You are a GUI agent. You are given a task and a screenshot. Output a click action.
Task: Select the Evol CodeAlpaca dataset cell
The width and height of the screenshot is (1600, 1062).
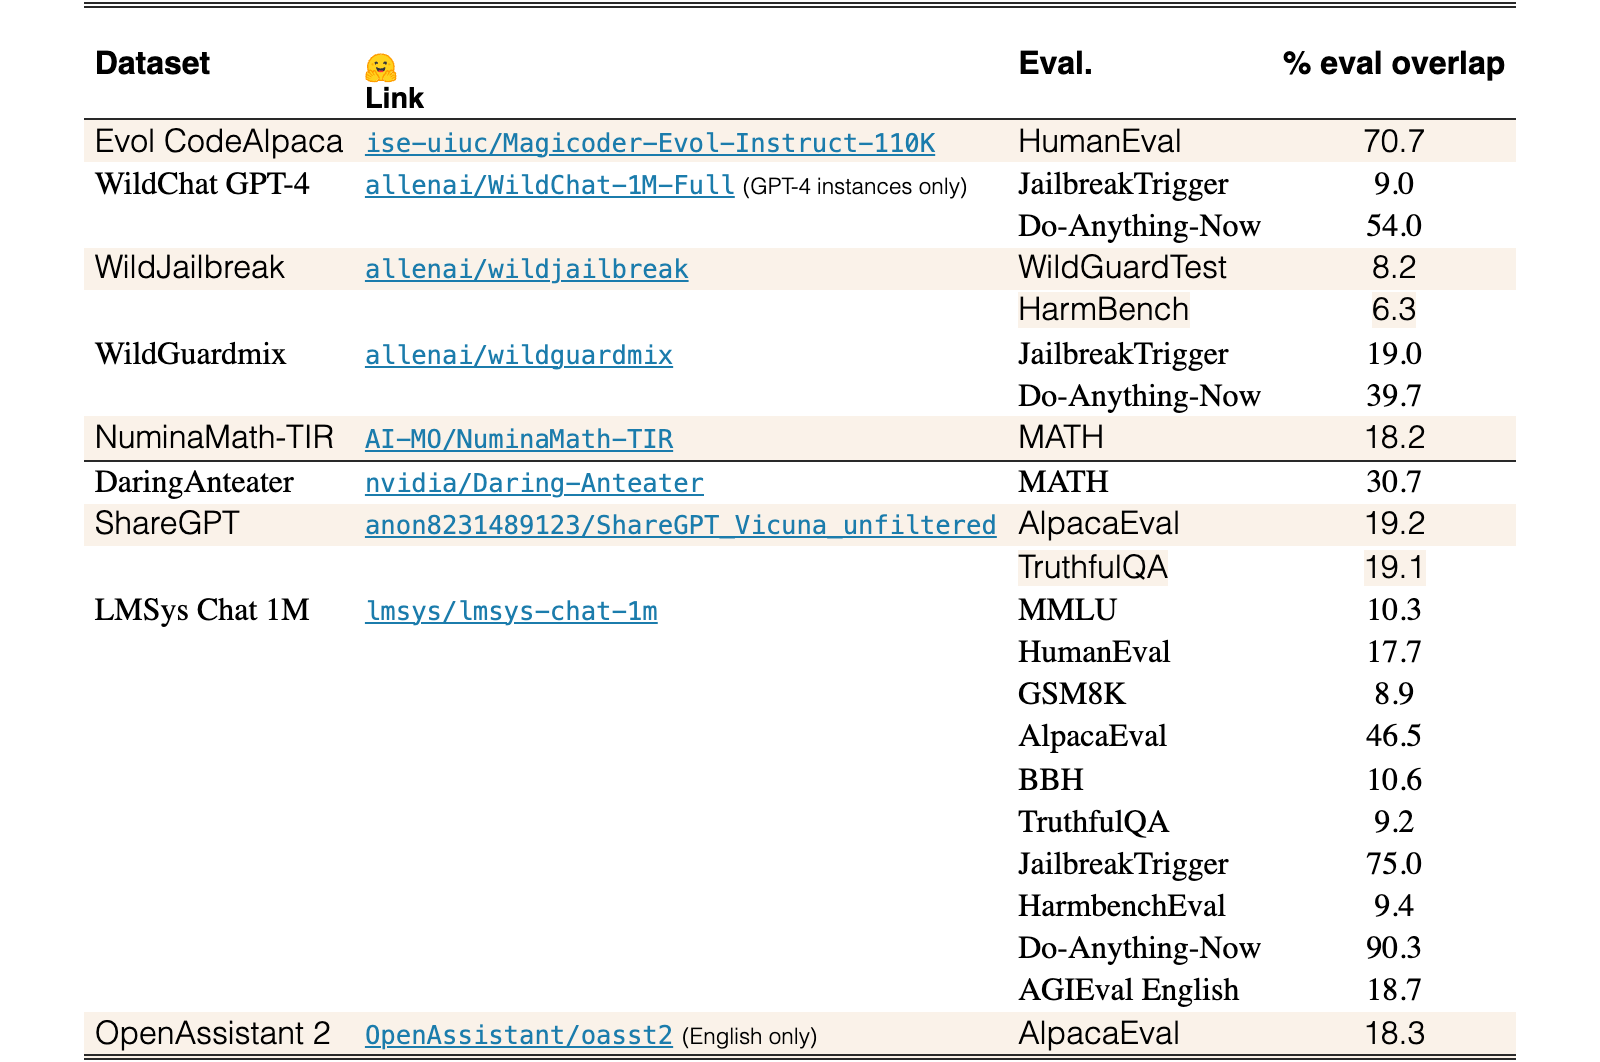[x=219, y=141]
